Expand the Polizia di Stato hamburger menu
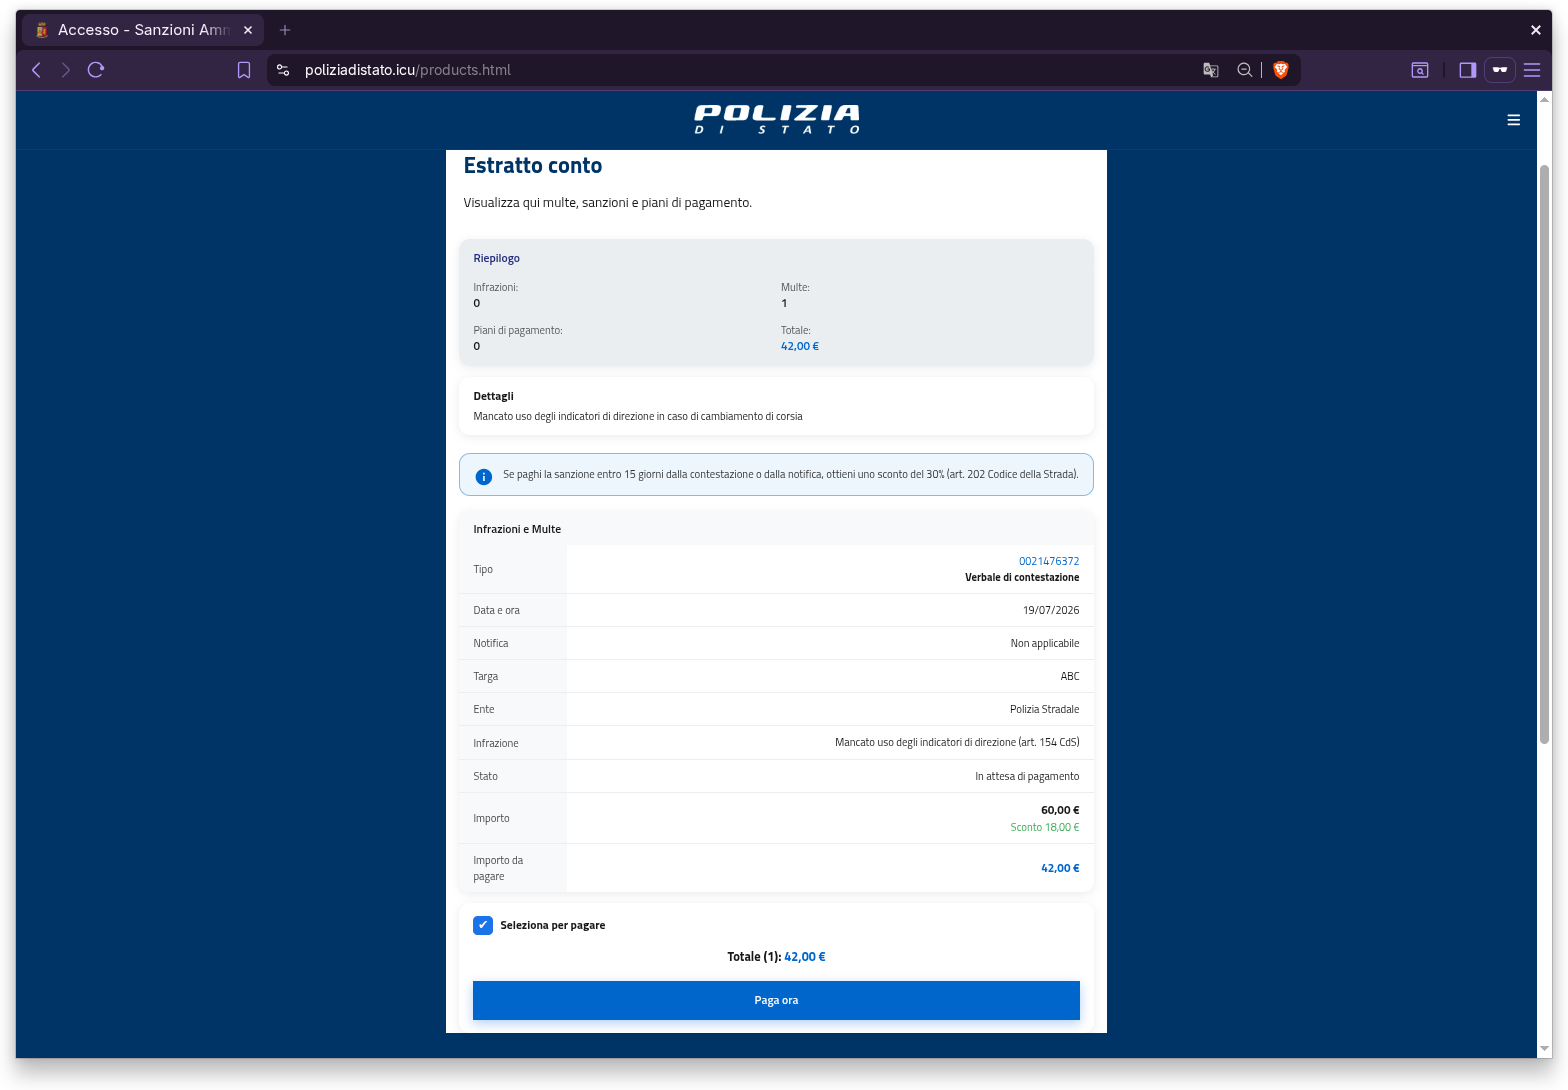The width and height of the screenshot is (1568, 1090). tap(1513, 120)
